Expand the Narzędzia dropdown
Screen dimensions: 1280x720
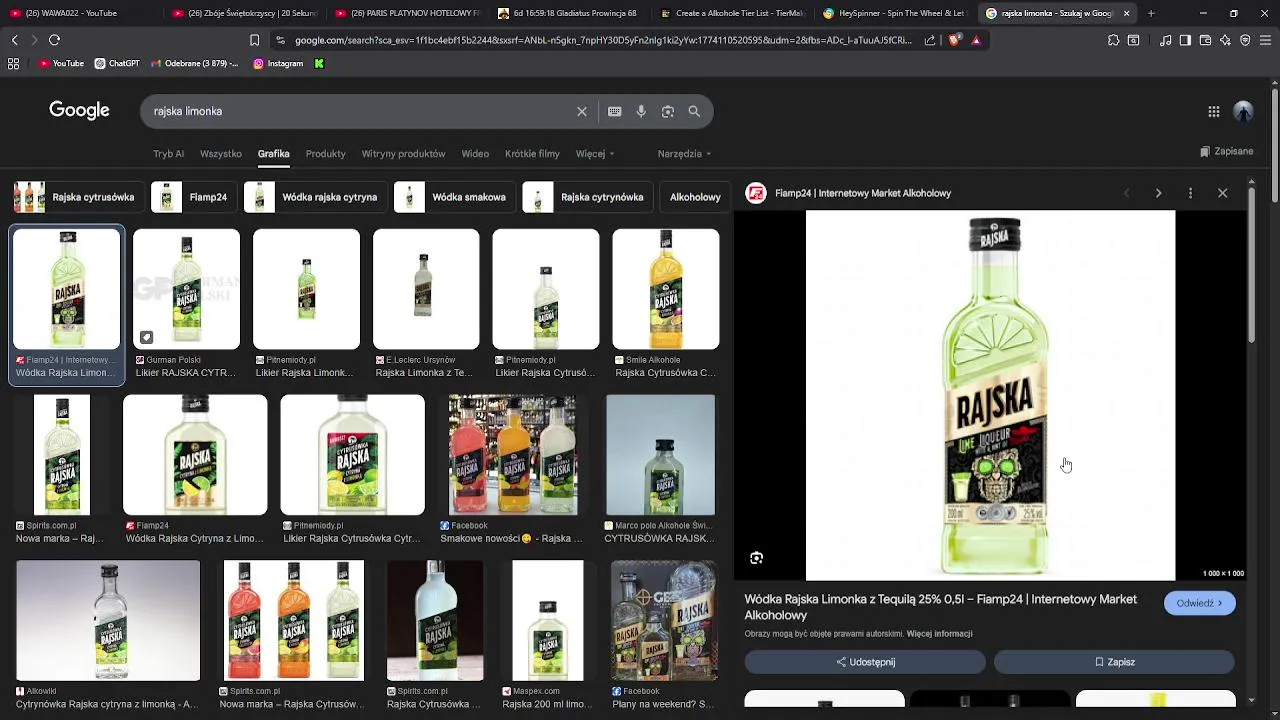pos(684,154)
